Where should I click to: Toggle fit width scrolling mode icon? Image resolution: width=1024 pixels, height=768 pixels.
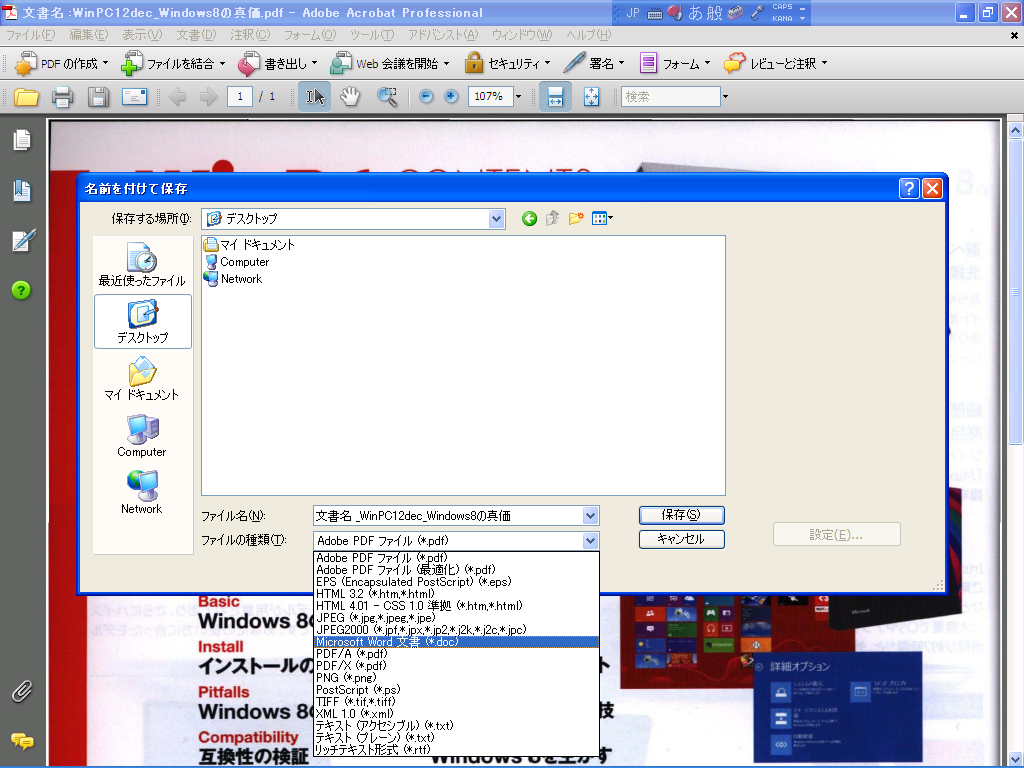555,97
